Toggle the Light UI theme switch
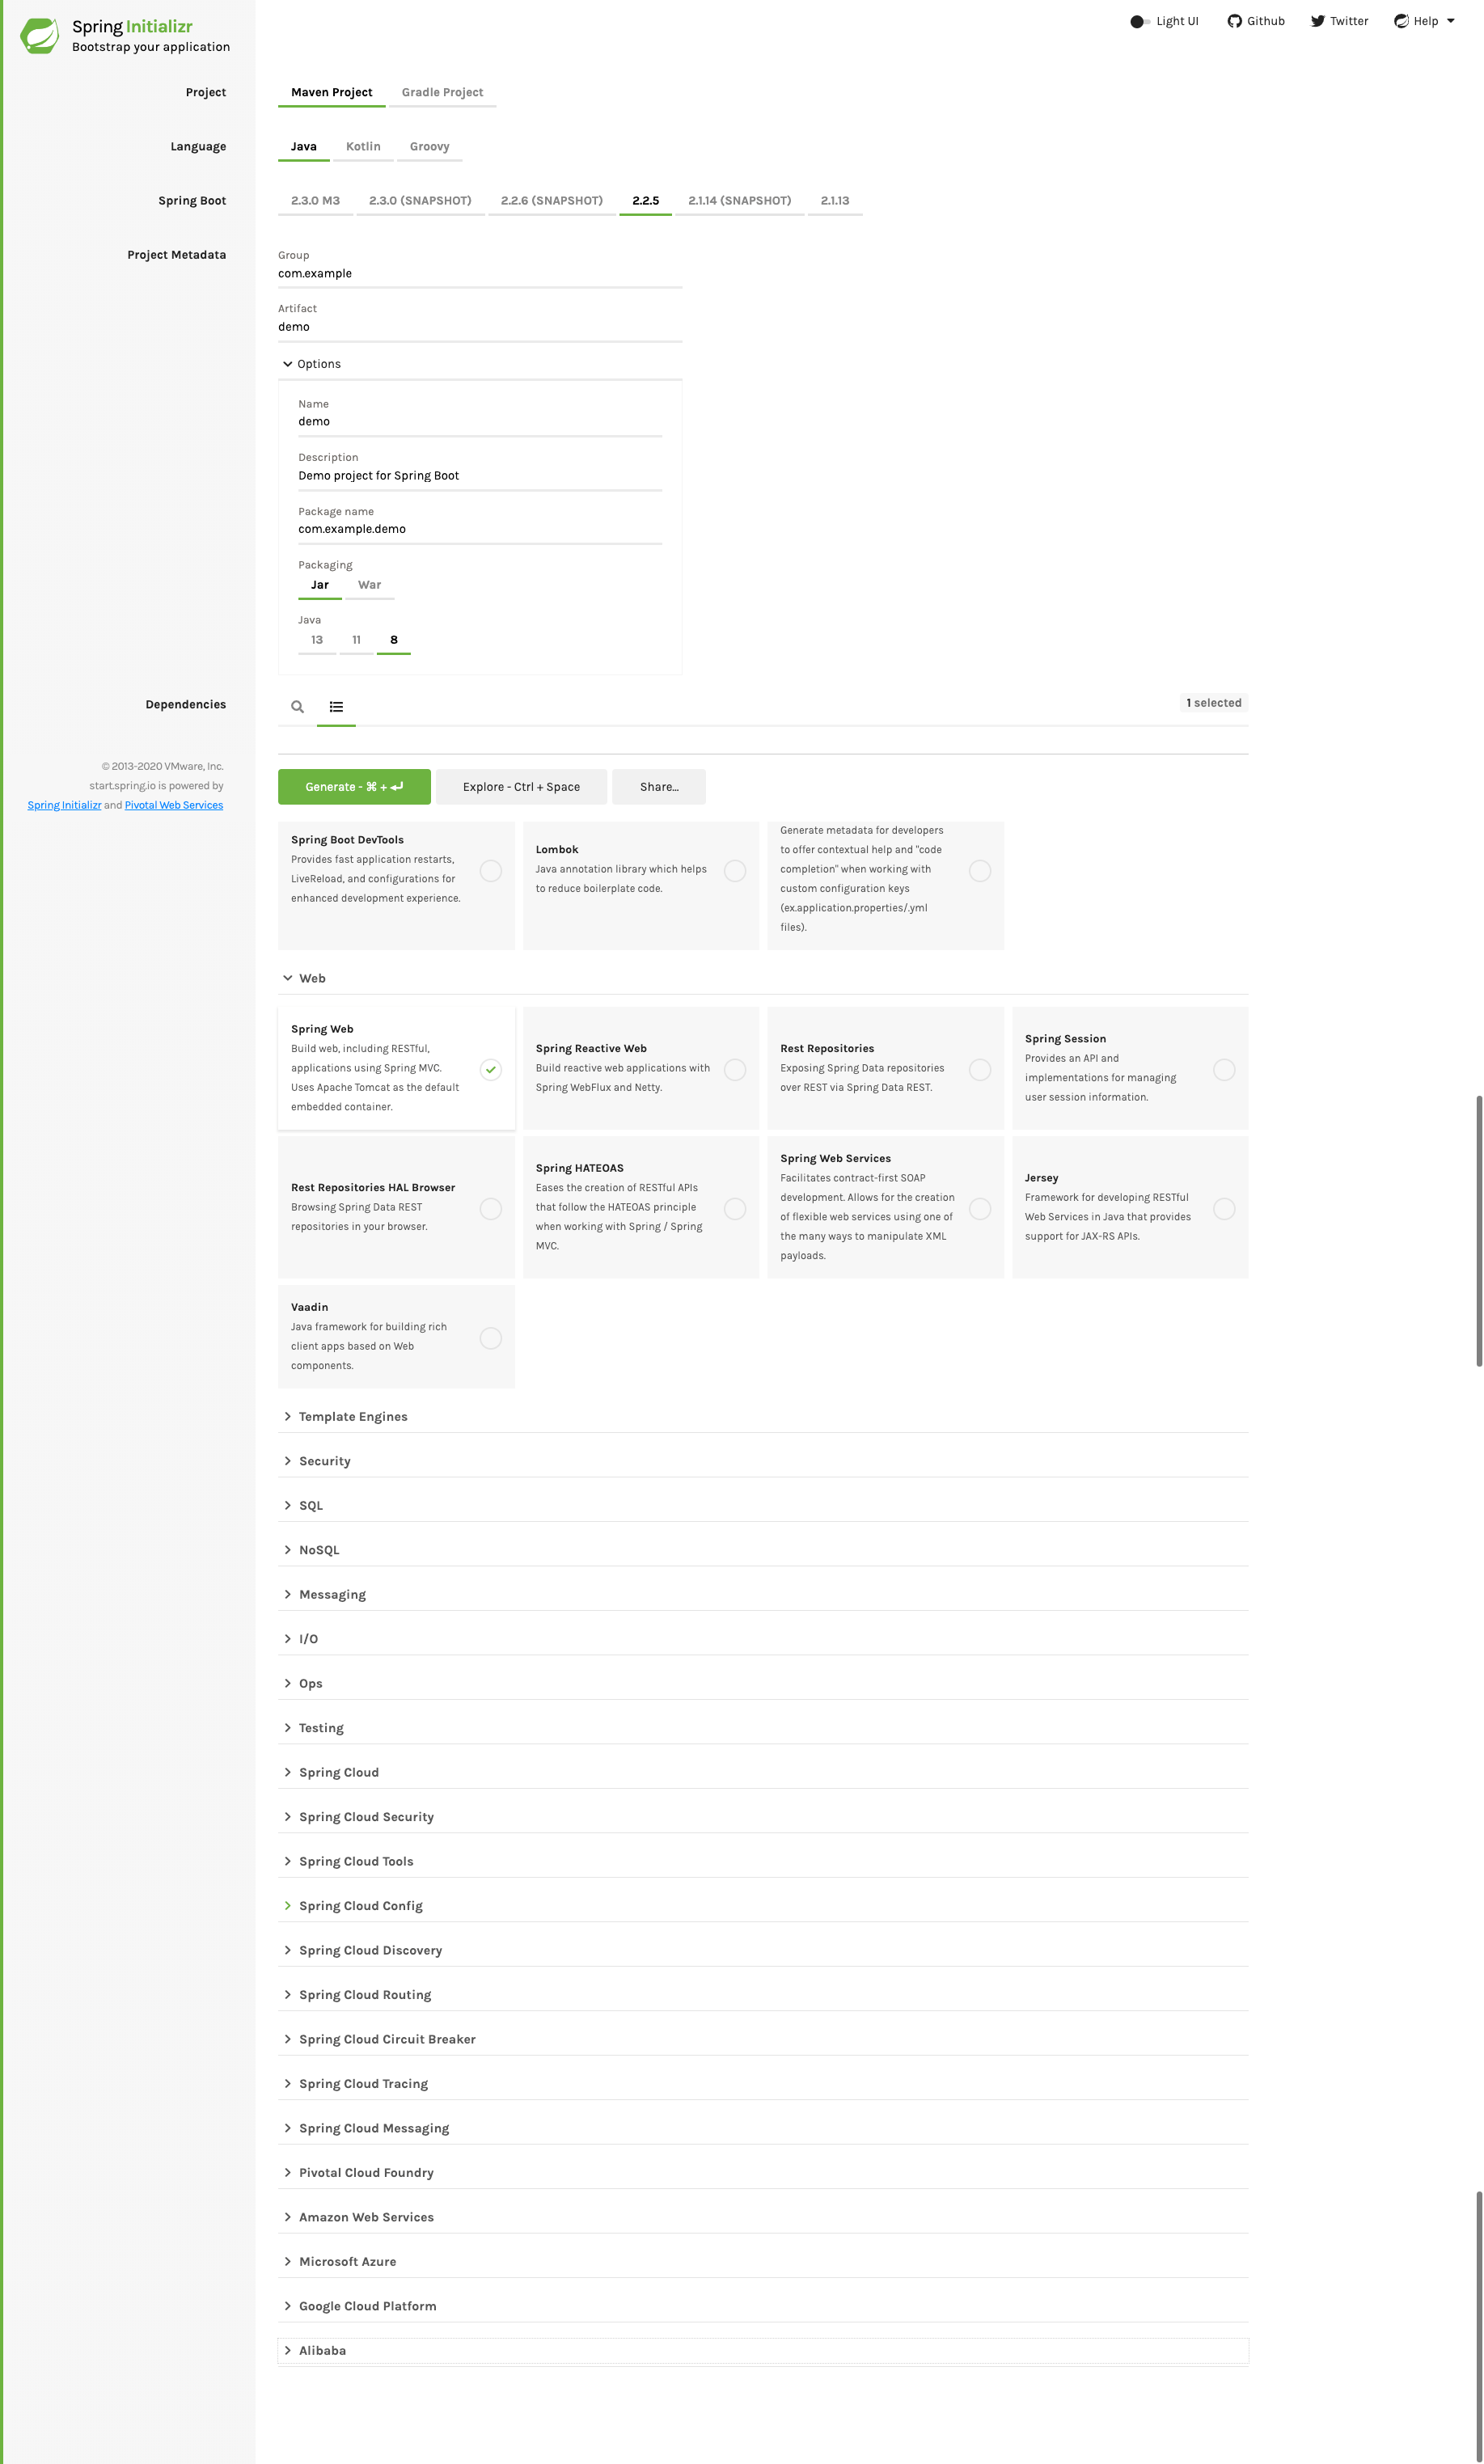 [1139, 21]
